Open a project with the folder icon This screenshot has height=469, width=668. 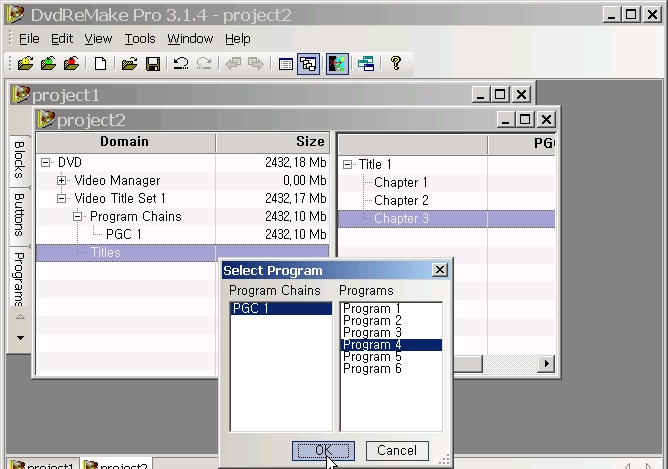point(129,64)
